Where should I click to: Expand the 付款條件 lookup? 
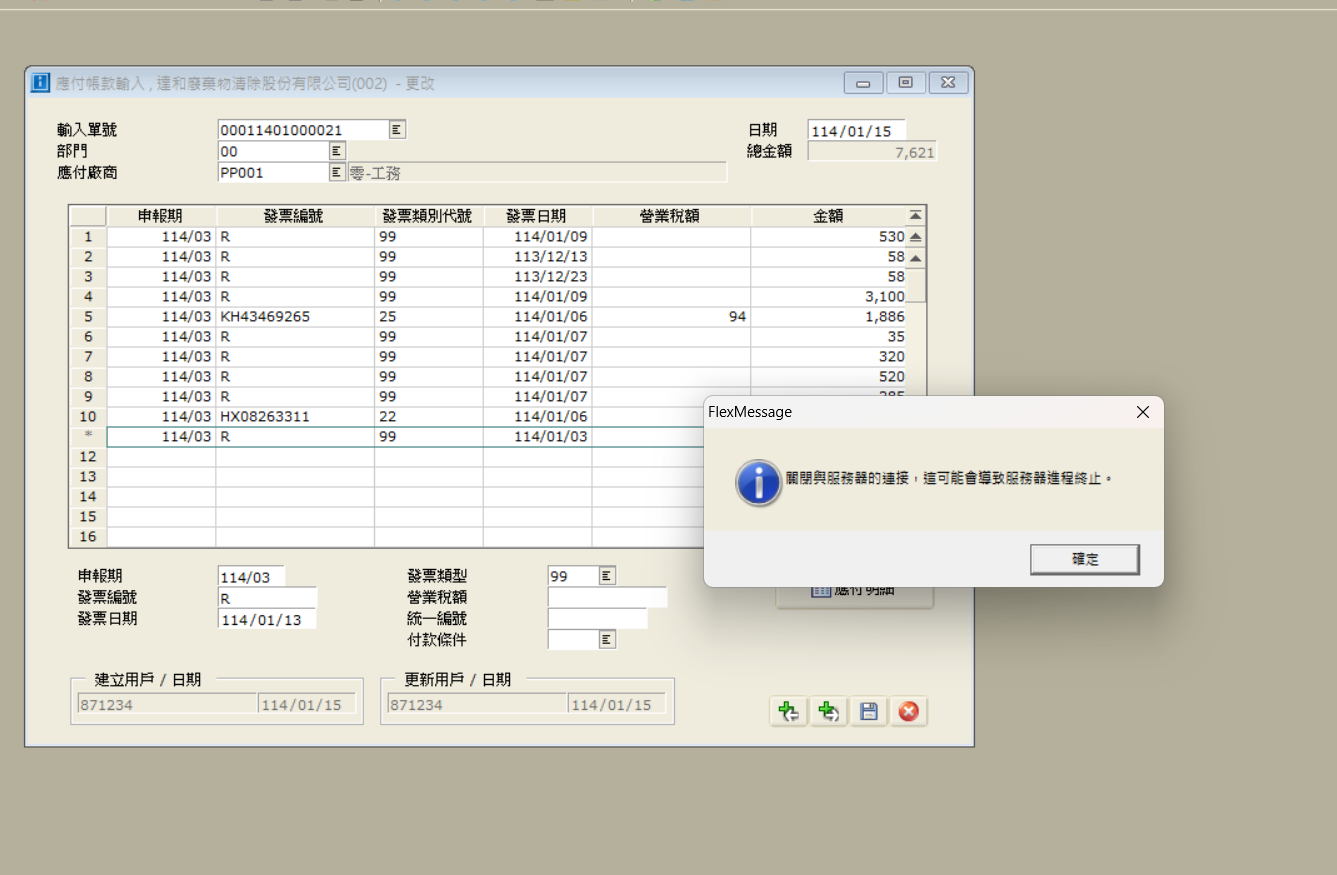click(607, 640)
